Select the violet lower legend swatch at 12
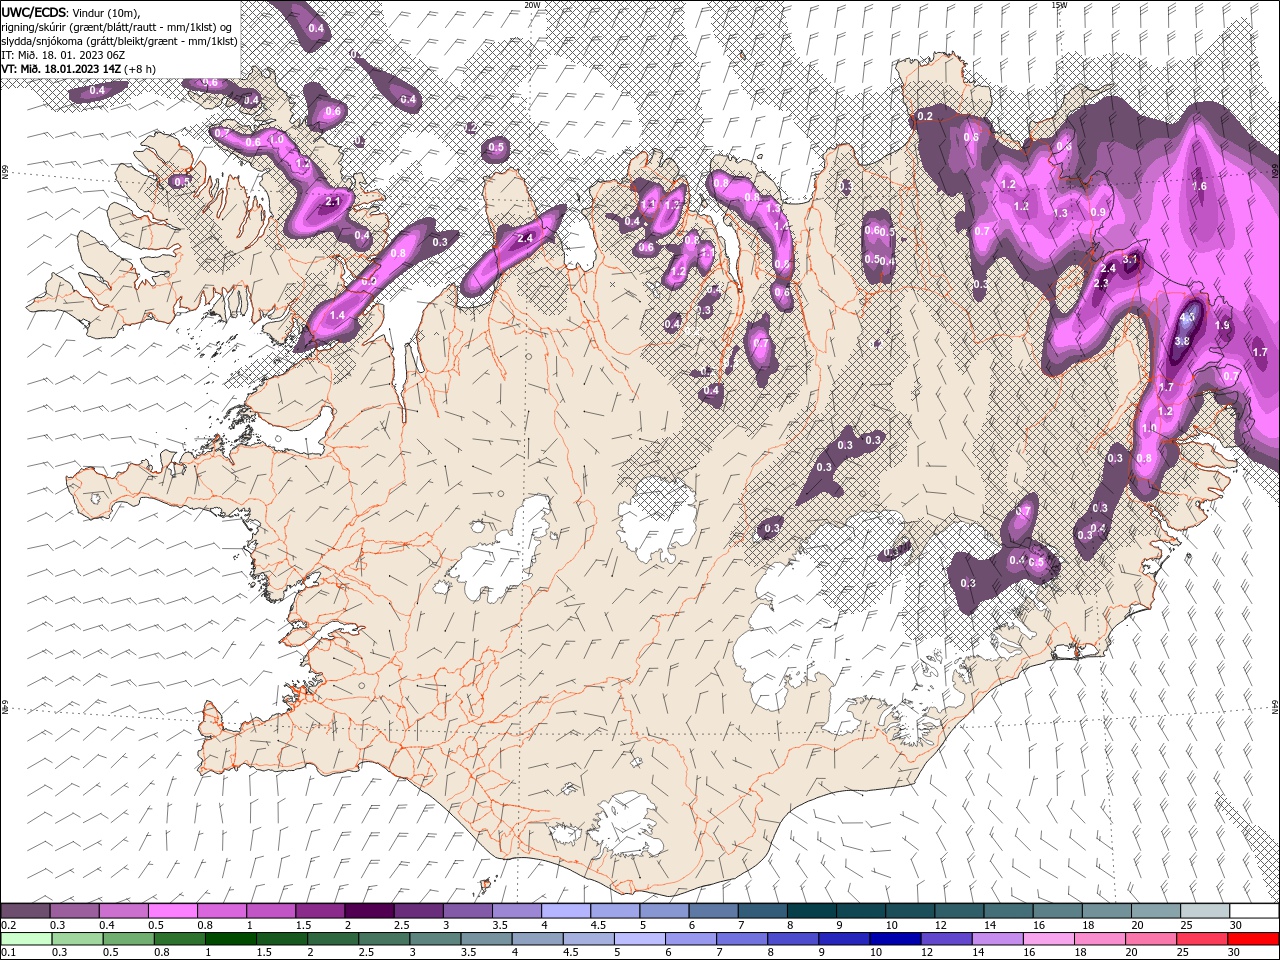 click(x=946, y=939)
